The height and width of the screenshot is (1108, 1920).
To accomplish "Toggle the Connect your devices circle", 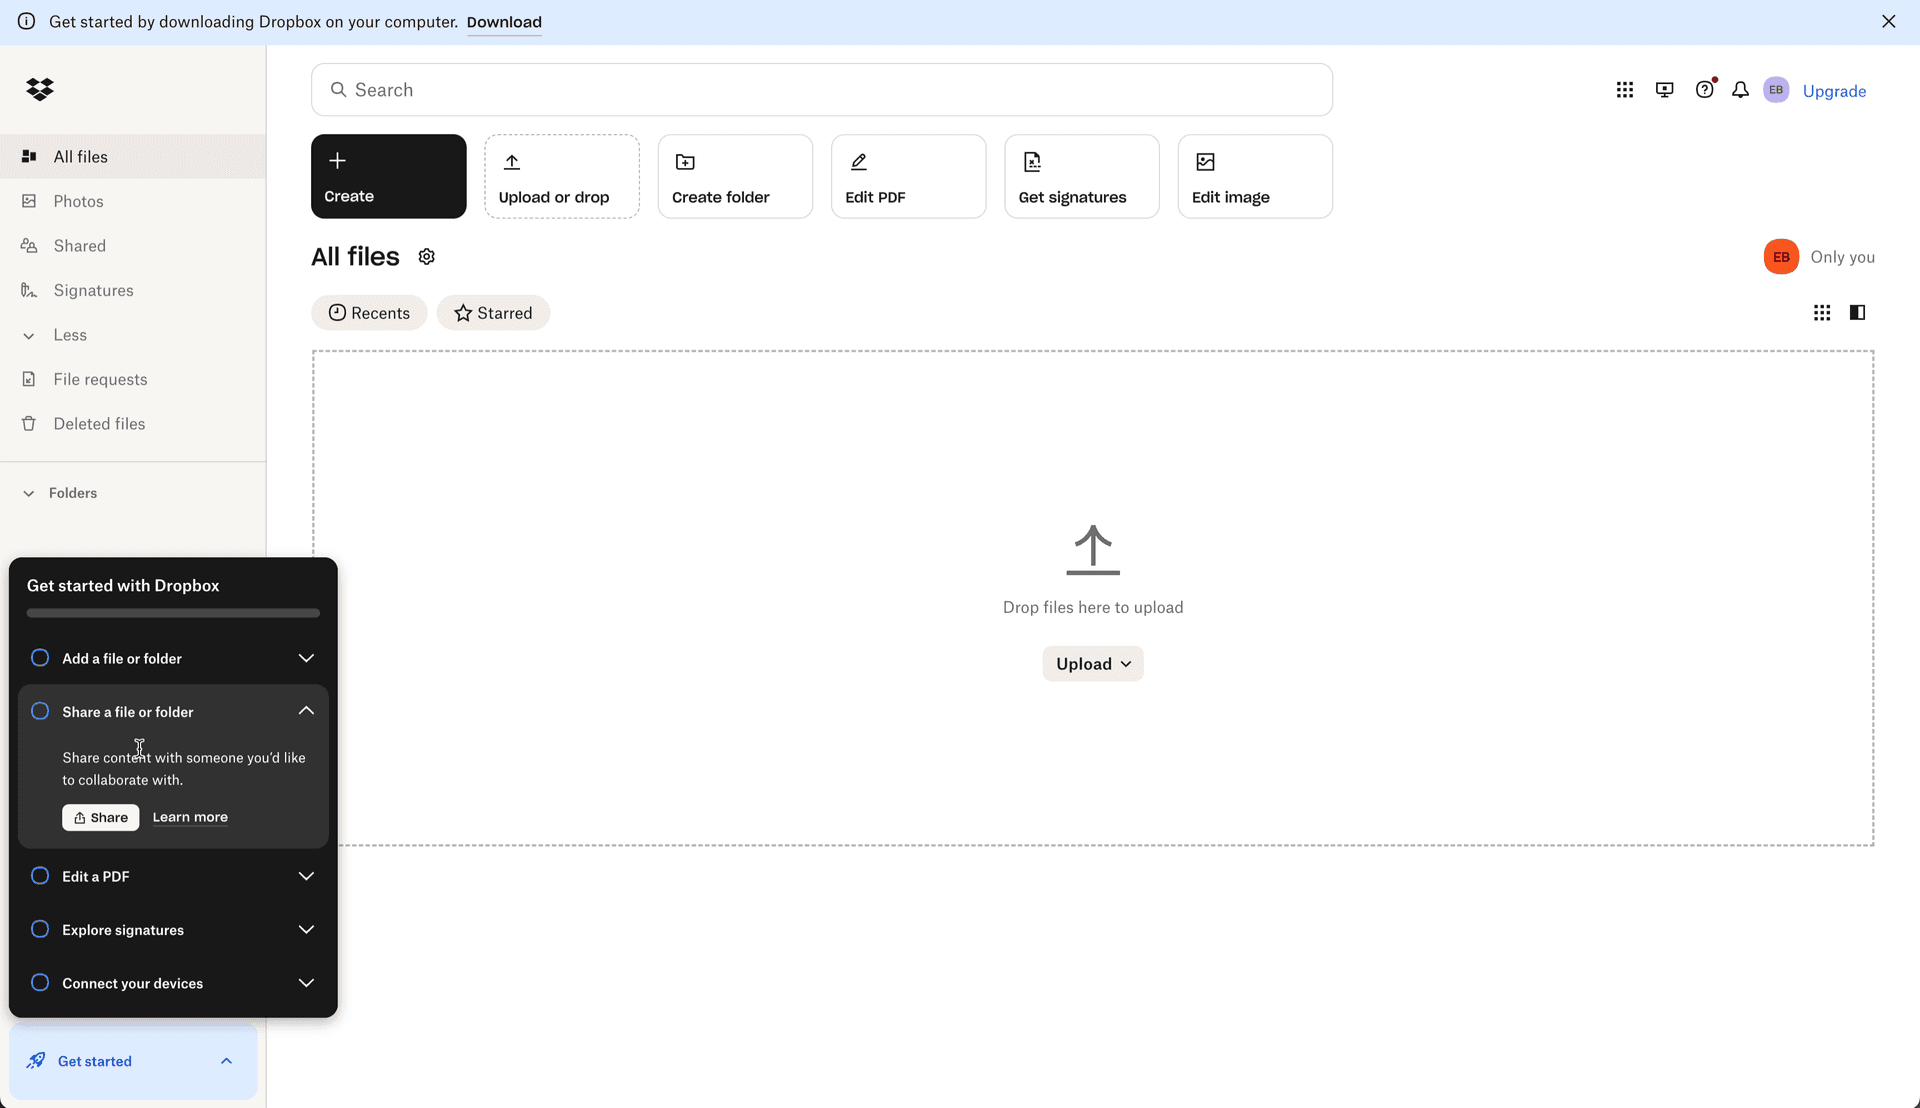I will [40, 983].
